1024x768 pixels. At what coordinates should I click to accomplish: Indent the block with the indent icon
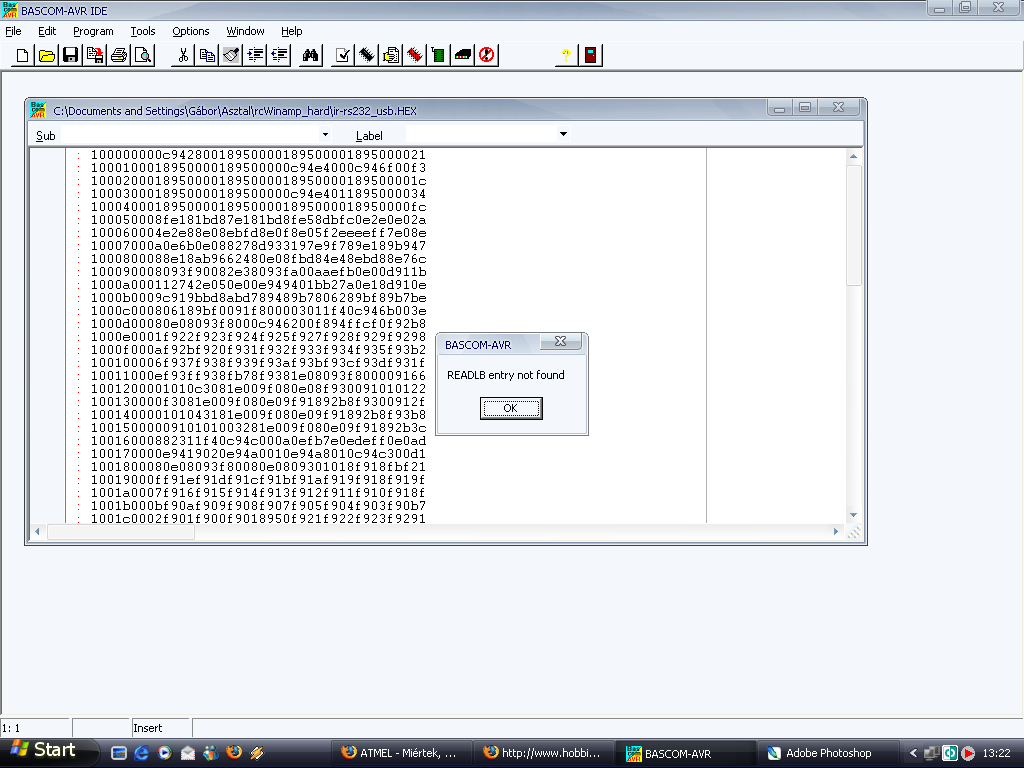pos(255,56)
